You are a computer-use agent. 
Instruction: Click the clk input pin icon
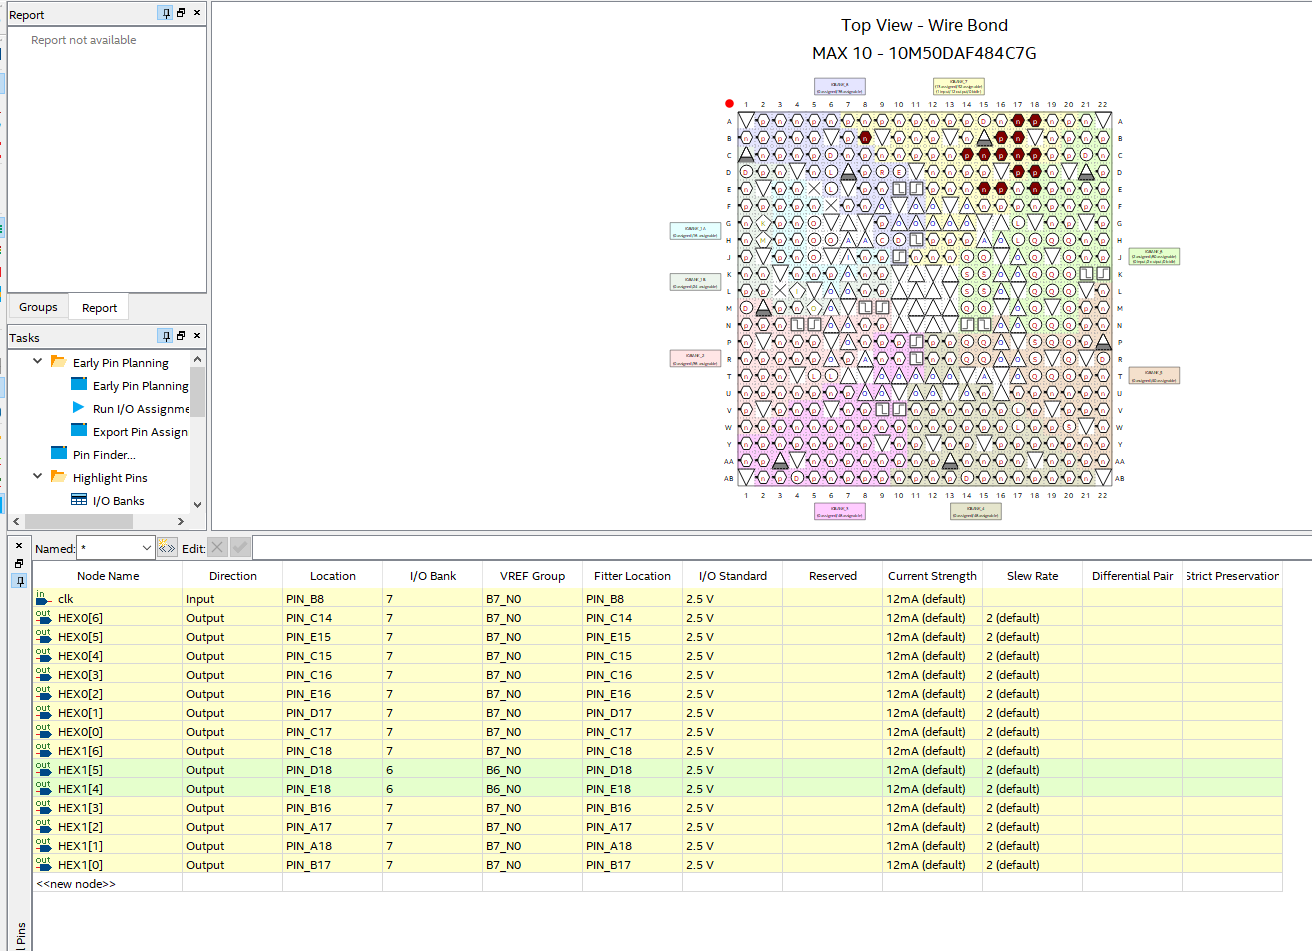tap(43, 598)
